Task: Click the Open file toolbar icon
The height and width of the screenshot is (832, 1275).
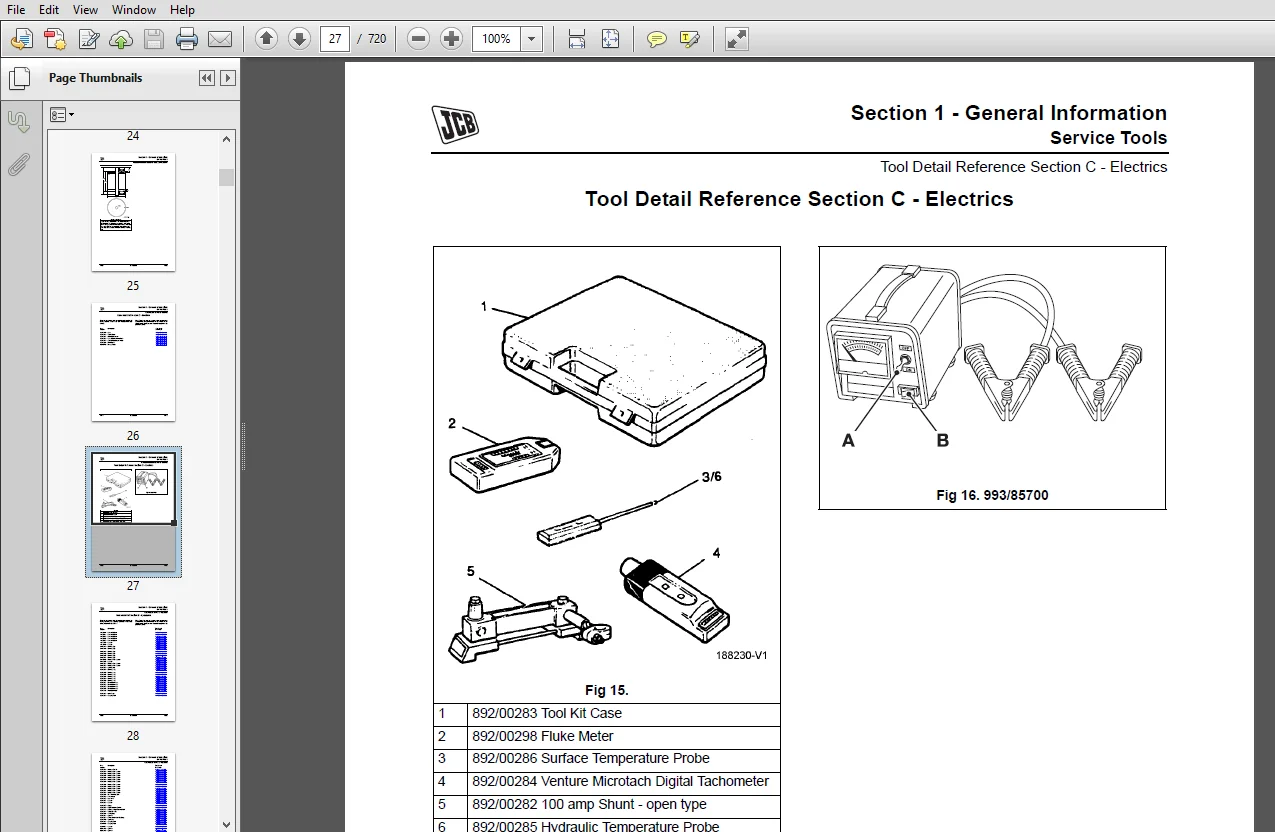Action: [22, 40]
